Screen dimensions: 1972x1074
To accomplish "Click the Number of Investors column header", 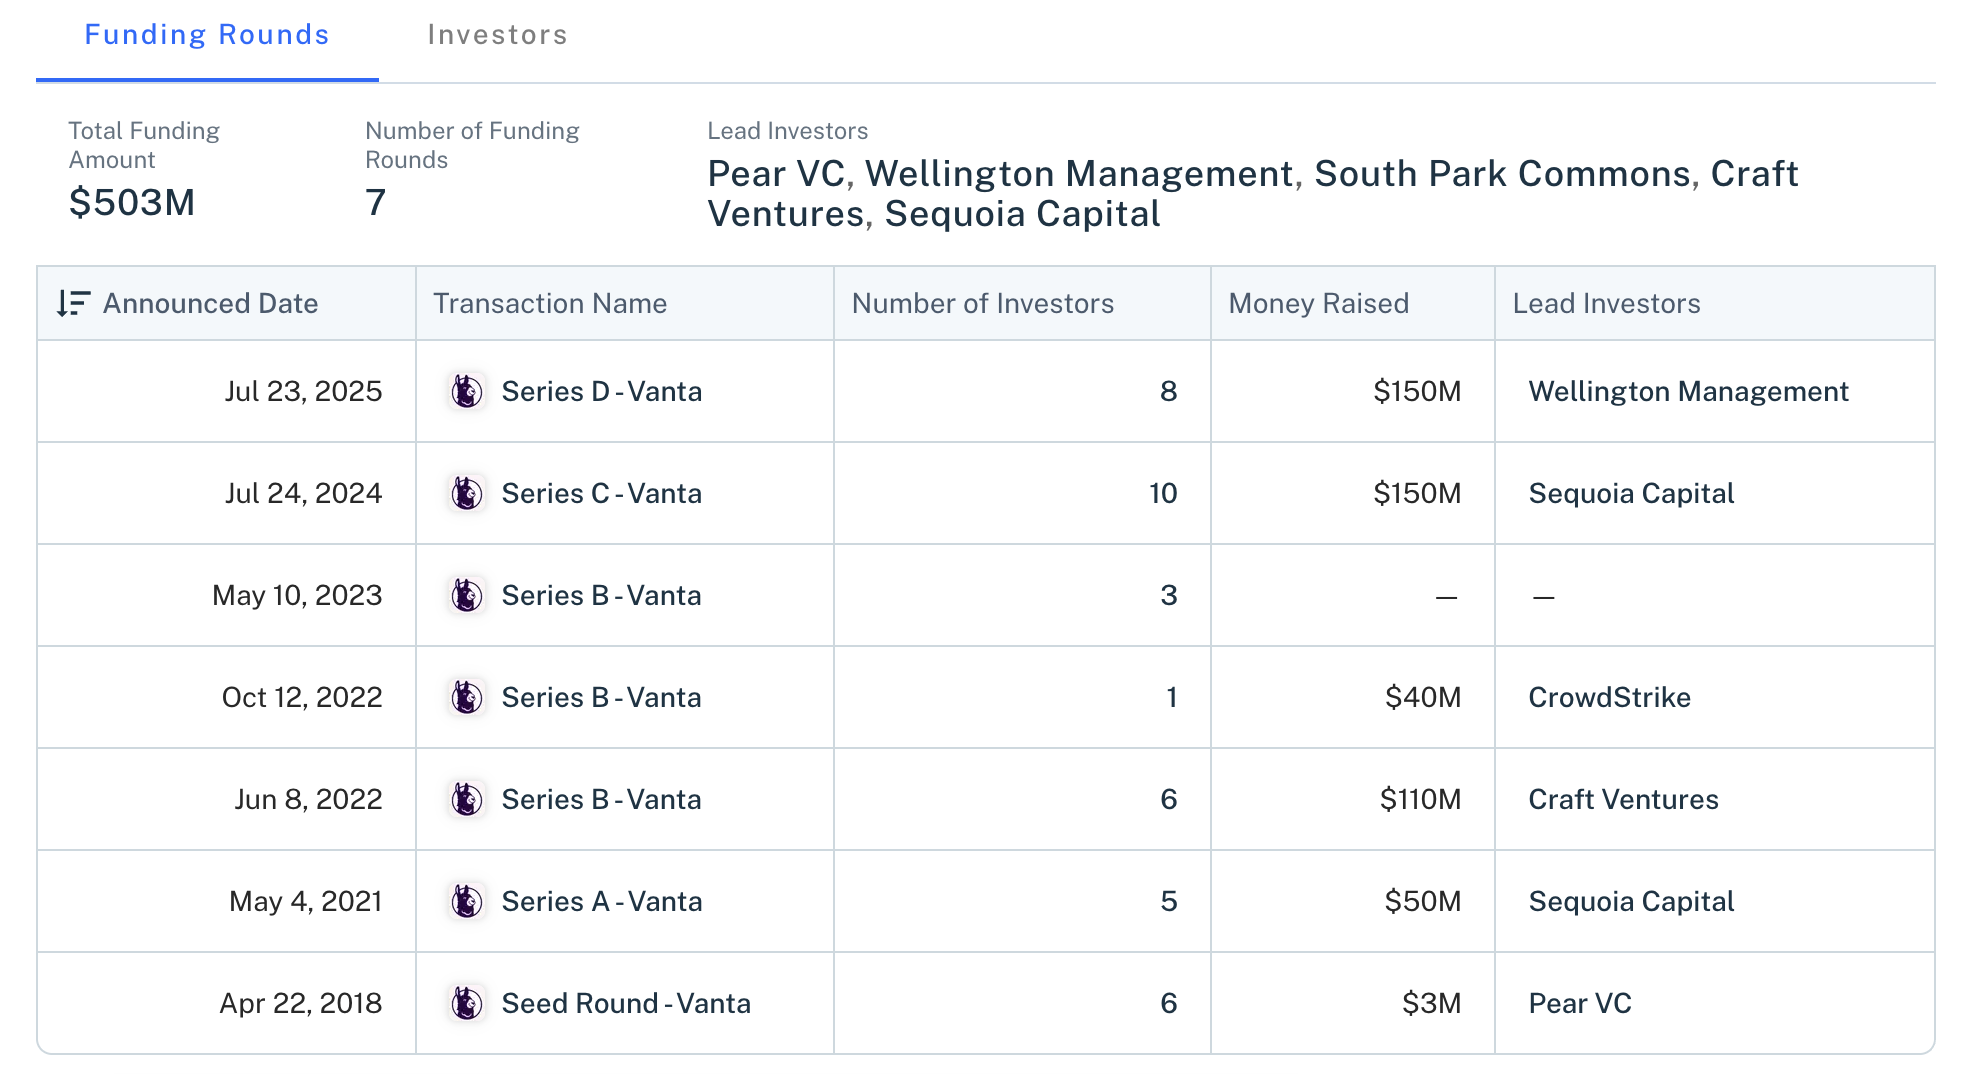I will [x=982, y=303].
